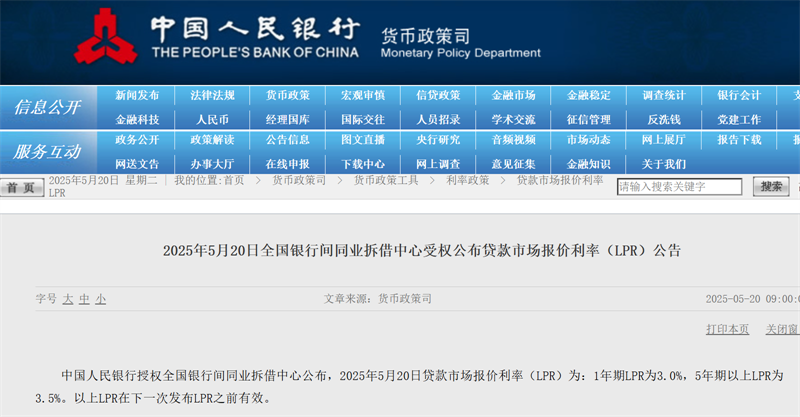This screenshot has height=417, width=800.
Task: Open 新闻发布 menu item
Action: [x=137, y=95]
